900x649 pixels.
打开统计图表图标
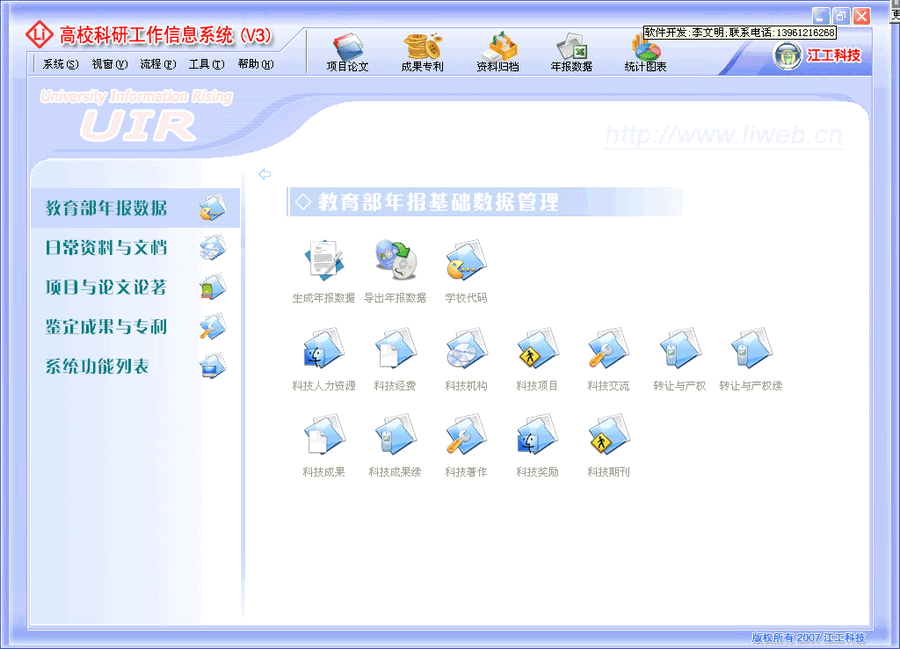(643, 50)
